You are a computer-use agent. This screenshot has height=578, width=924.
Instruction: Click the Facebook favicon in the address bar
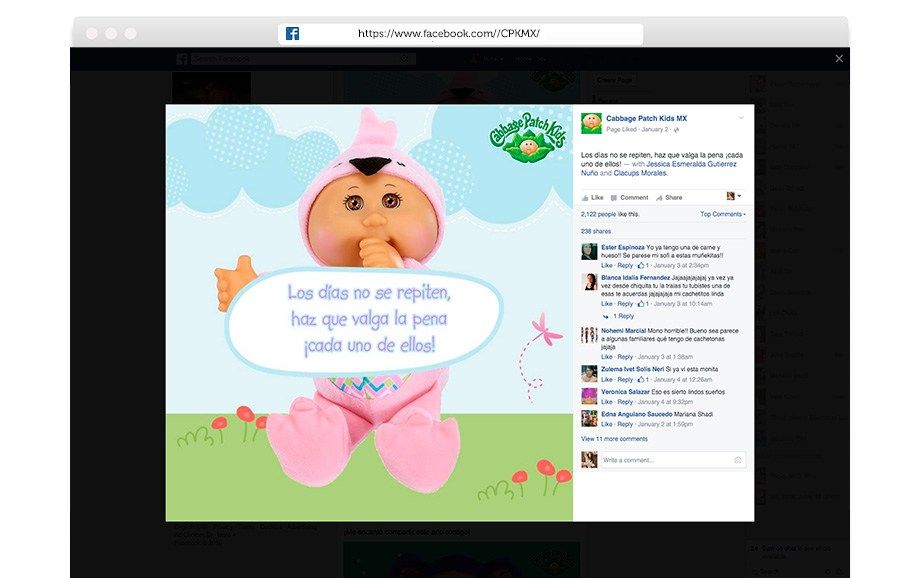pos(292,34)
